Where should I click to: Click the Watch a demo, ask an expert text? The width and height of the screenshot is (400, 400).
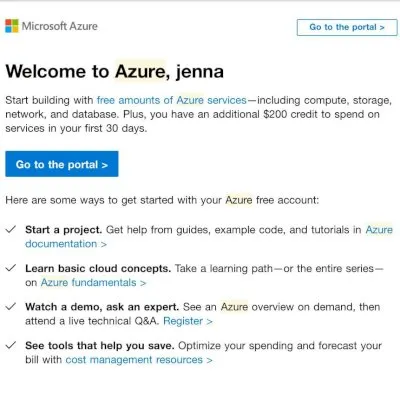click(102, 307)
